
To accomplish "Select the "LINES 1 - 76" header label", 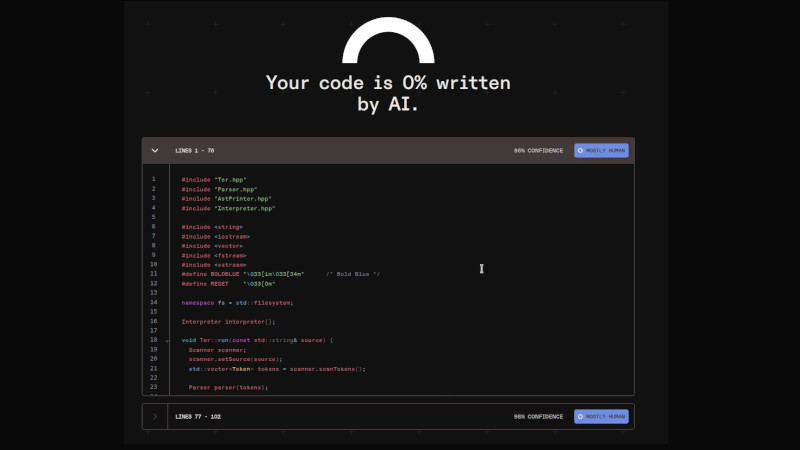I will coord(195,151).
